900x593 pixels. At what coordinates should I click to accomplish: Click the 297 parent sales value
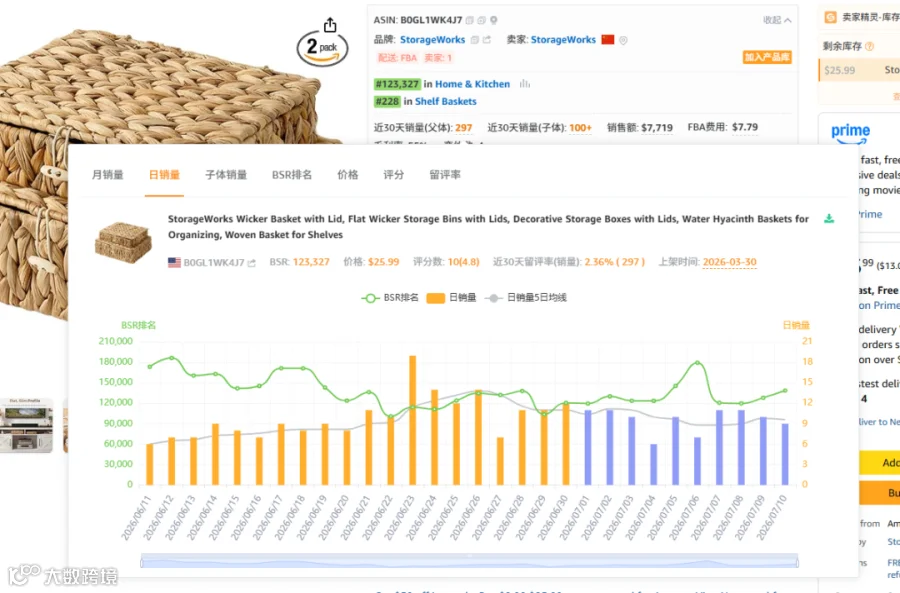(x=464, y=127)
